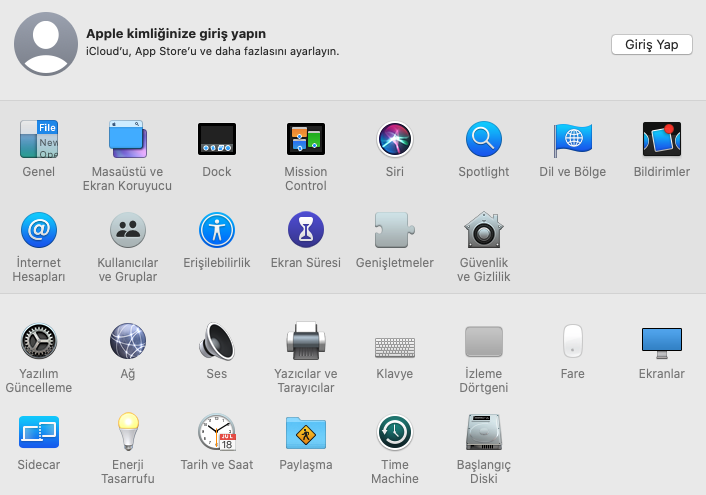Open Güvenlik ve Gizlilik settings
This screenshot has width=706, height=495.
tap(484, 230)
